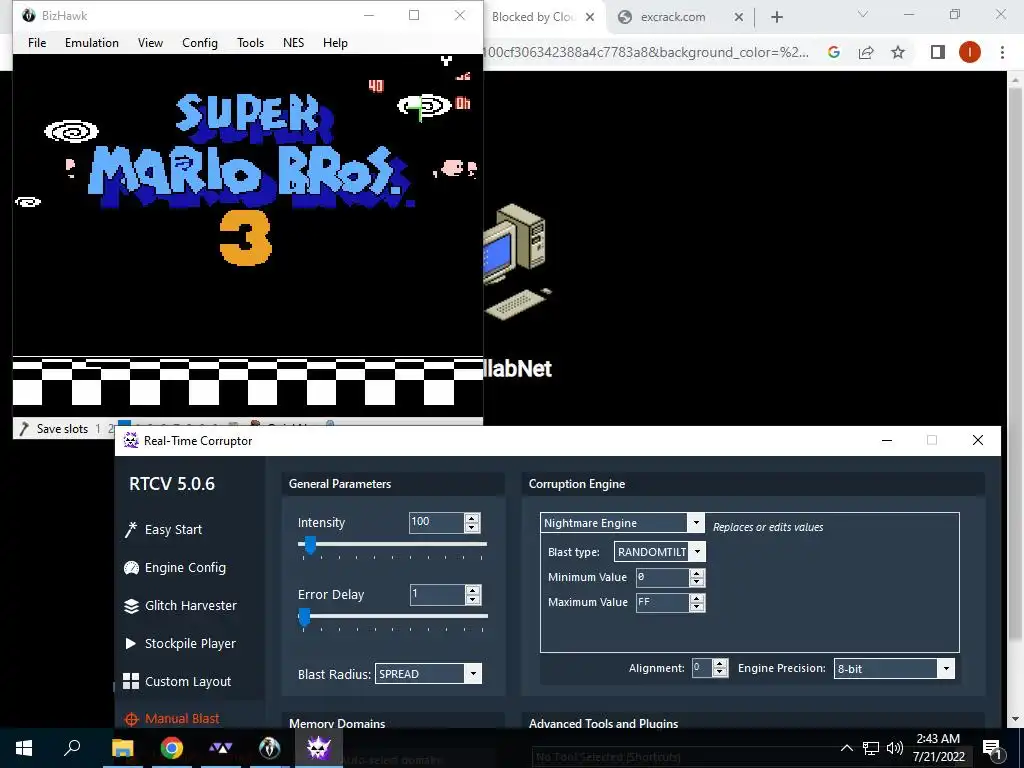Click the pencil icon beside Save slots
The height and width of the screenshot is (768, 1024).
pyautogui.click(x=24, y=428)
